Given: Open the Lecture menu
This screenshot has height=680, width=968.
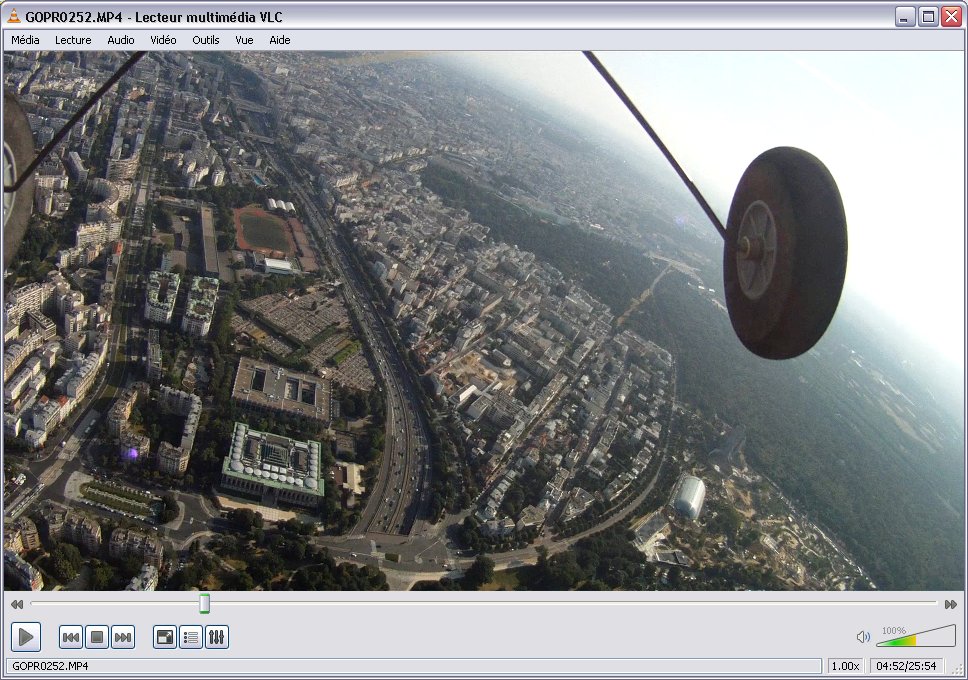Looking at the screenshot, I should (73, 40).
